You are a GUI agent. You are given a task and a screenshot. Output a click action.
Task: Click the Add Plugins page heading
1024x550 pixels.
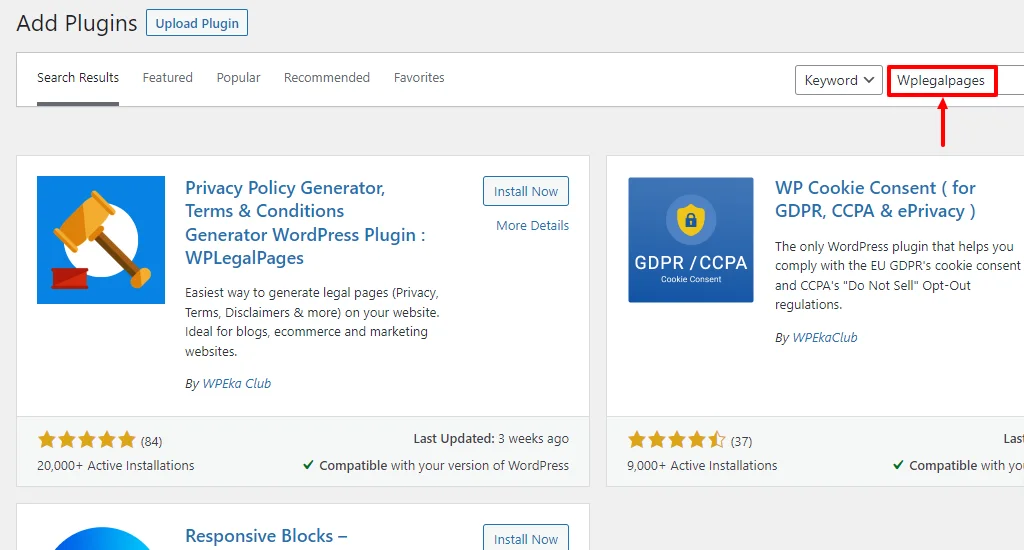(77, 24)
